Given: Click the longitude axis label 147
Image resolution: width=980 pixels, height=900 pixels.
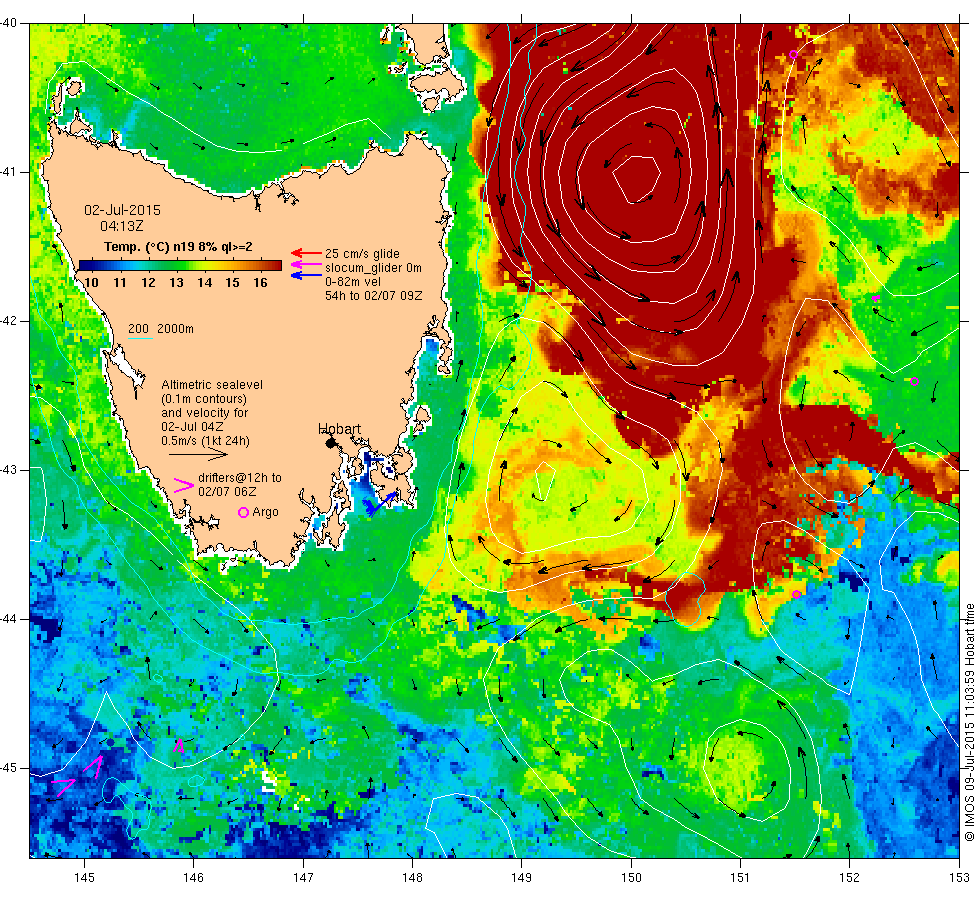Looking at the screenshot, I should coord(303,878).
